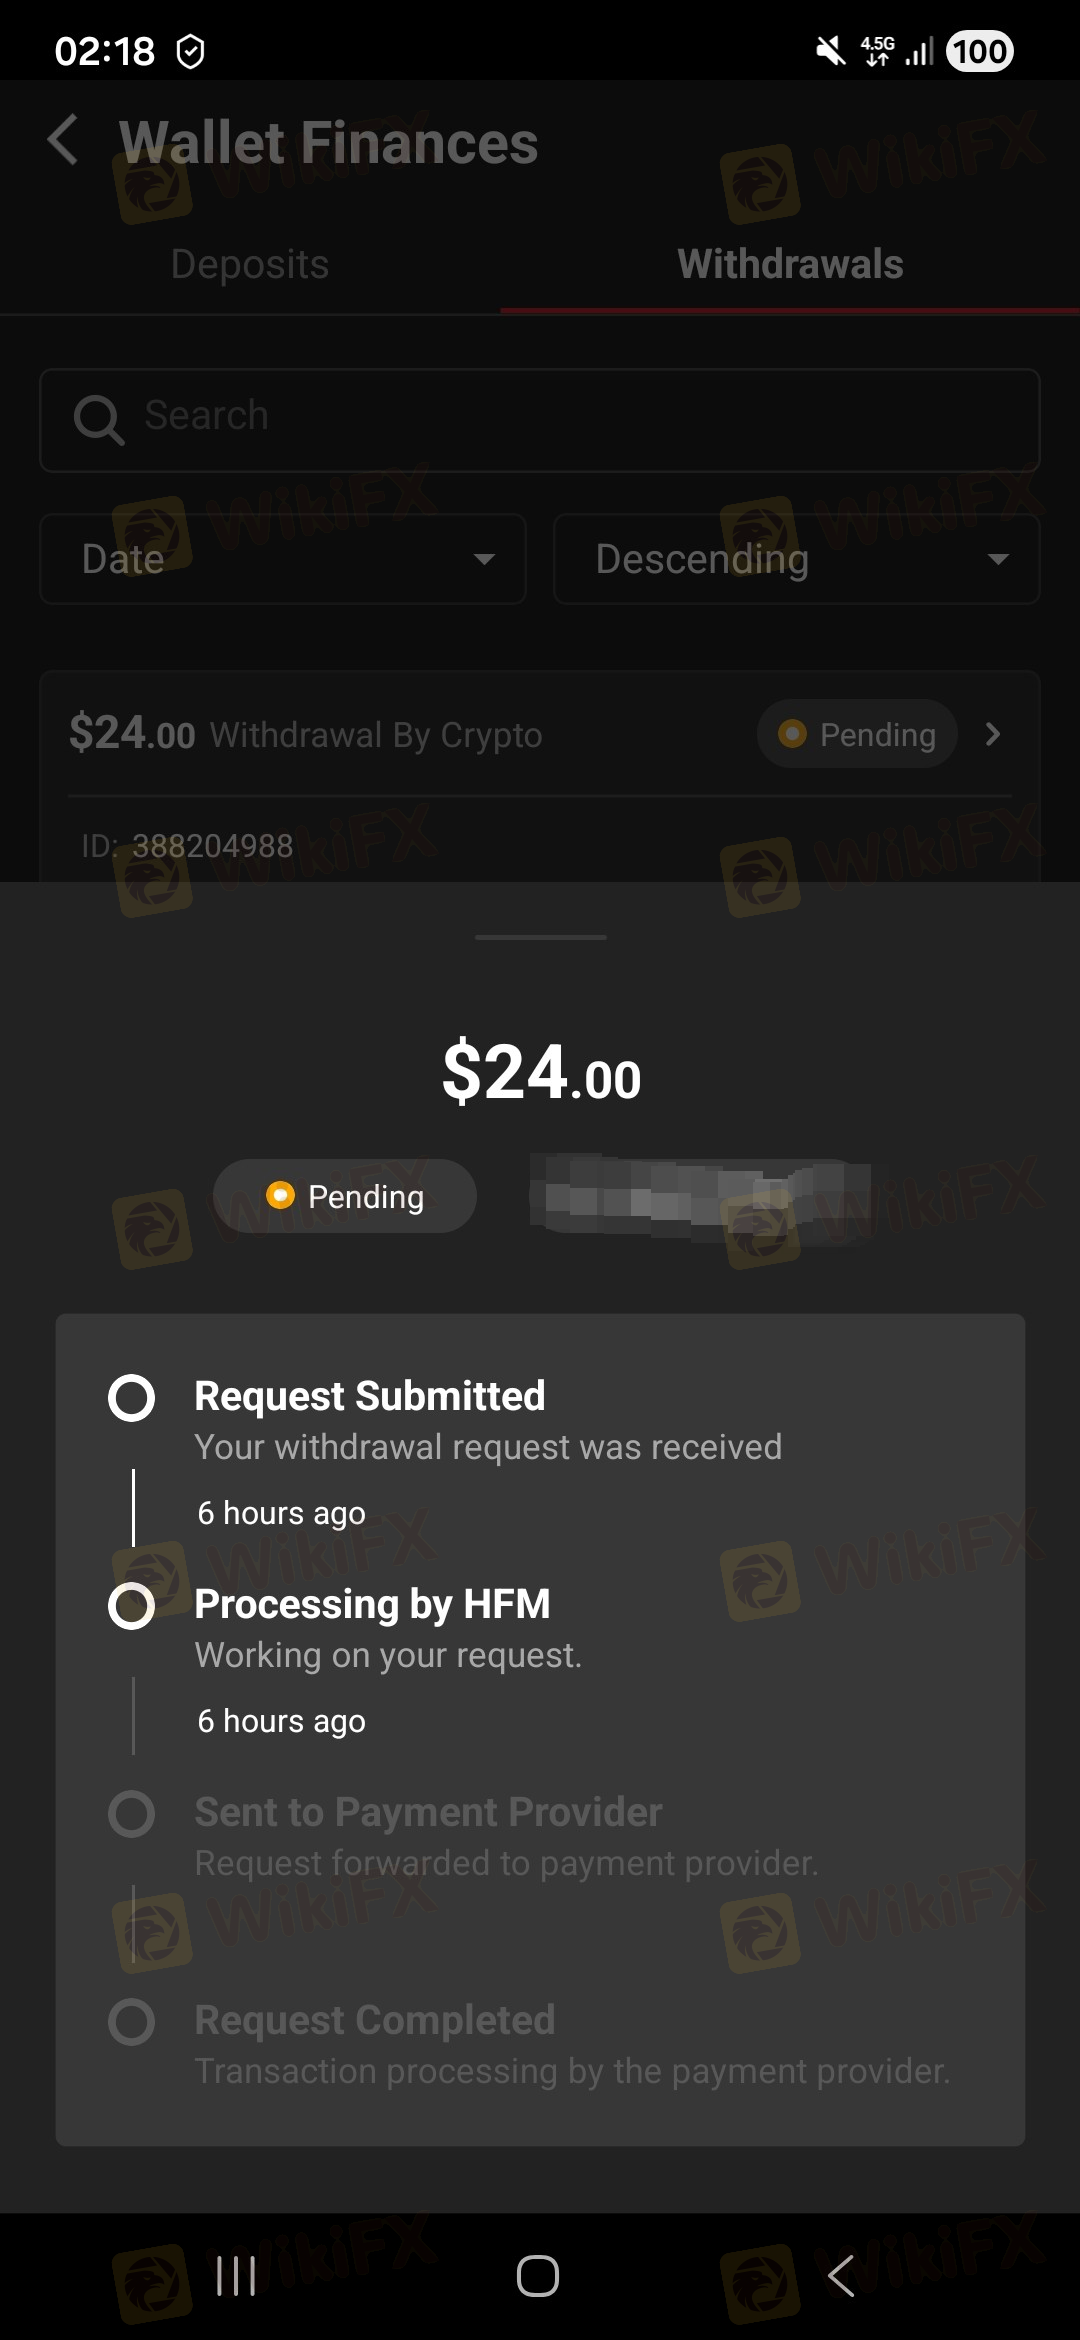This screenshot has width=1080, height=2340.
Task: Switch to the Withdrawals tab
Action: [790, 265]
